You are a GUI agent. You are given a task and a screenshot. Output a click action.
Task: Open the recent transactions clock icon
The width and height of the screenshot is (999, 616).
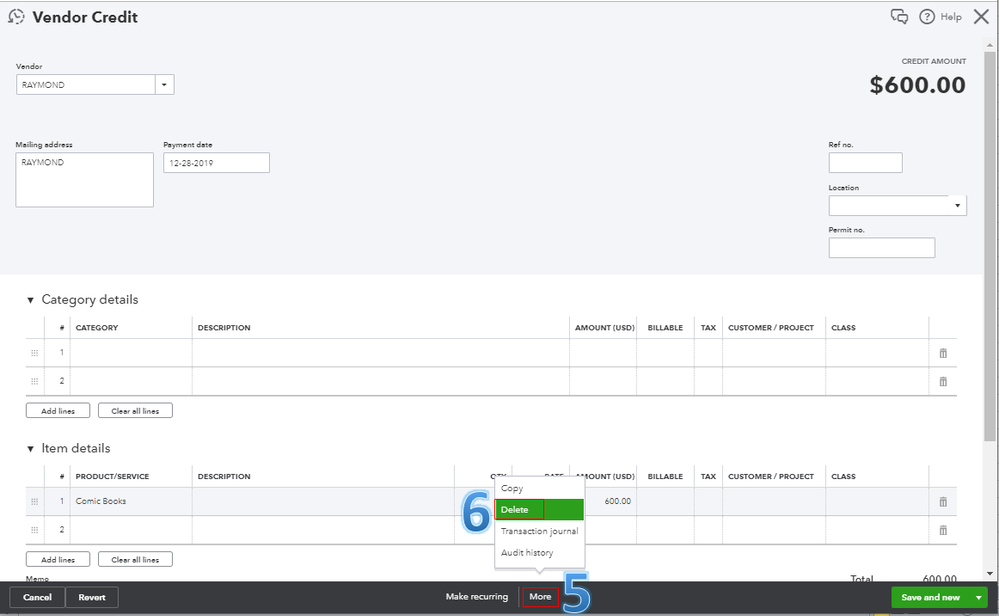[17, 17]
